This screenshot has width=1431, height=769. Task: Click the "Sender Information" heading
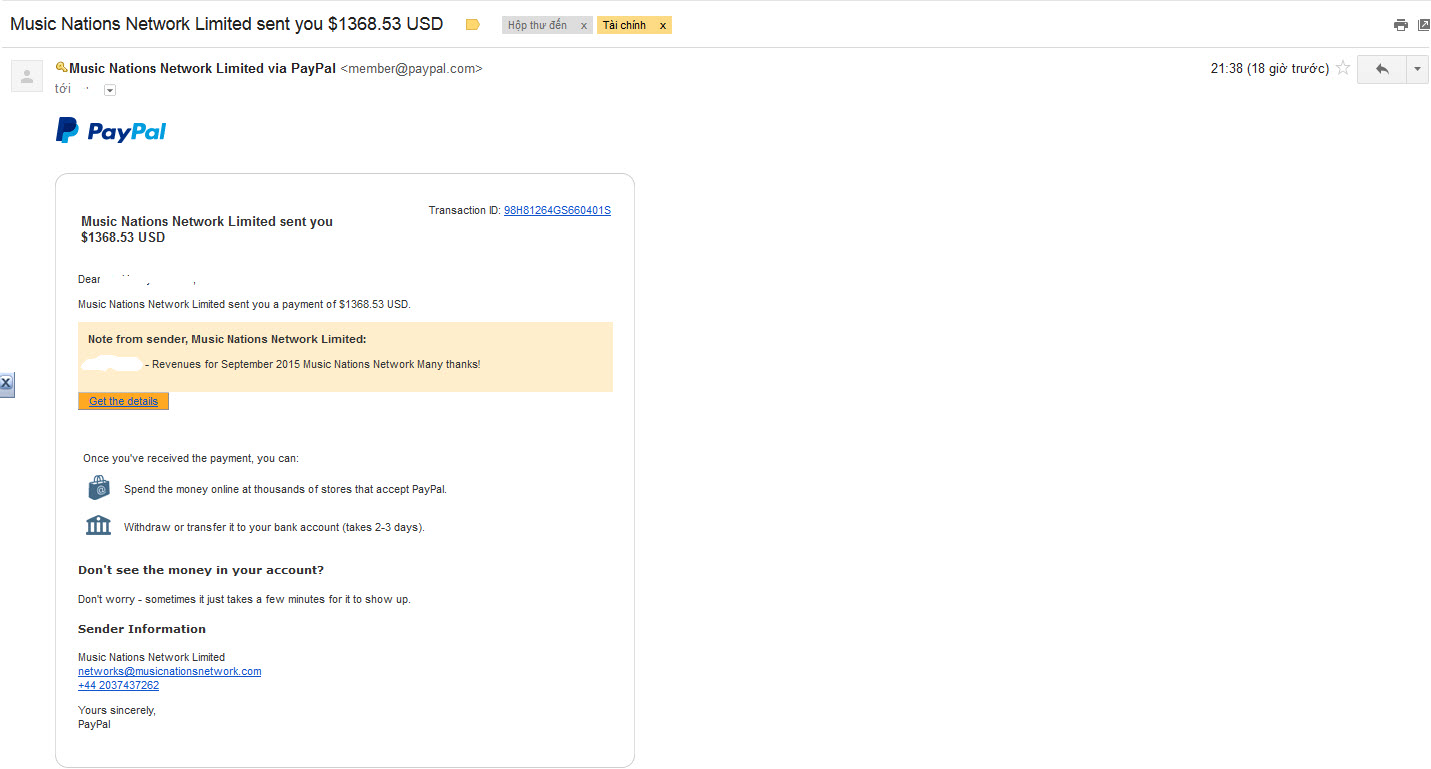(142, 629)
